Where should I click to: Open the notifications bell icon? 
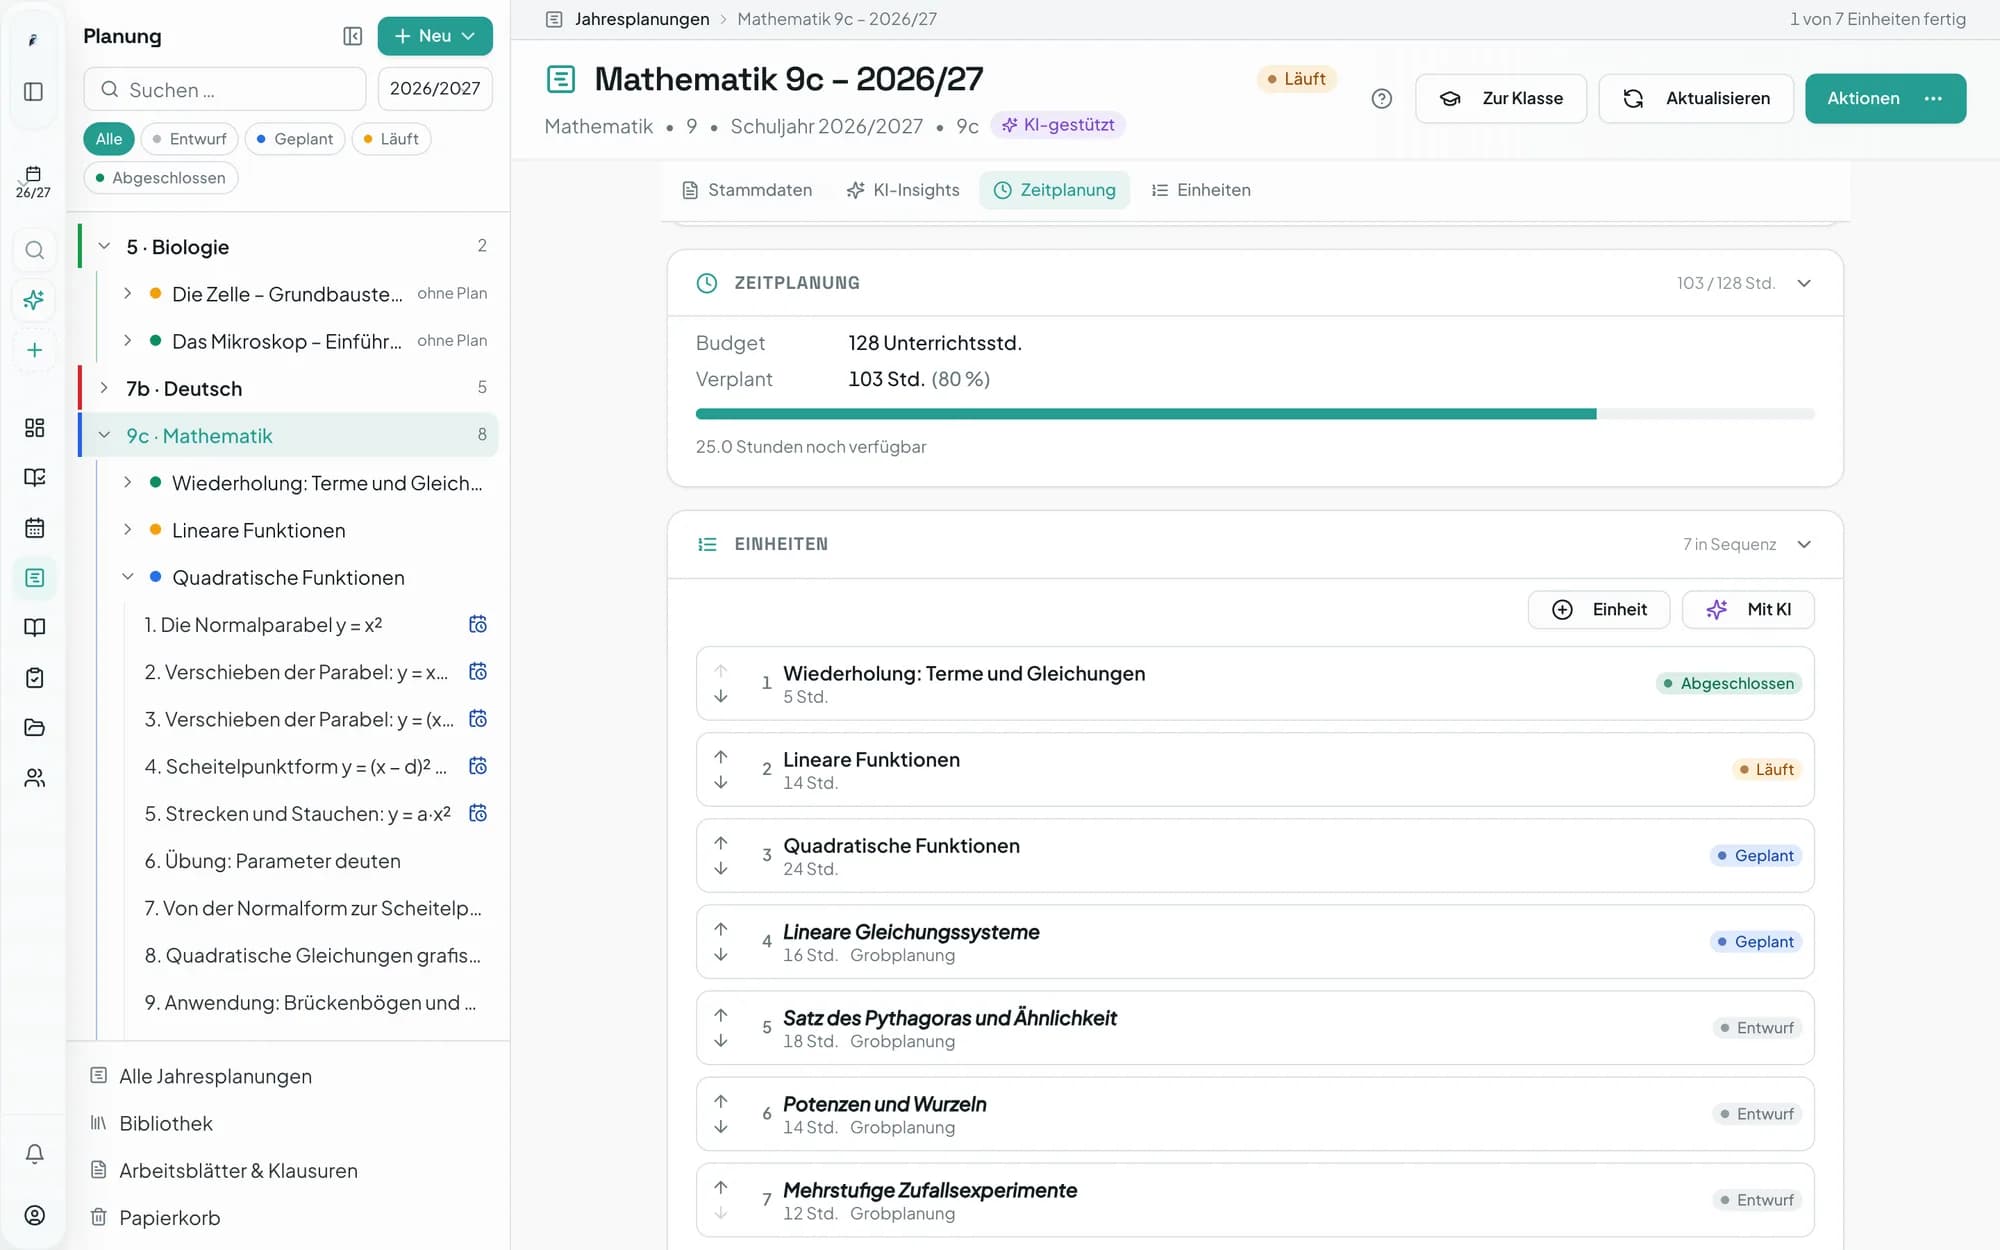(x=34, y=1154)
